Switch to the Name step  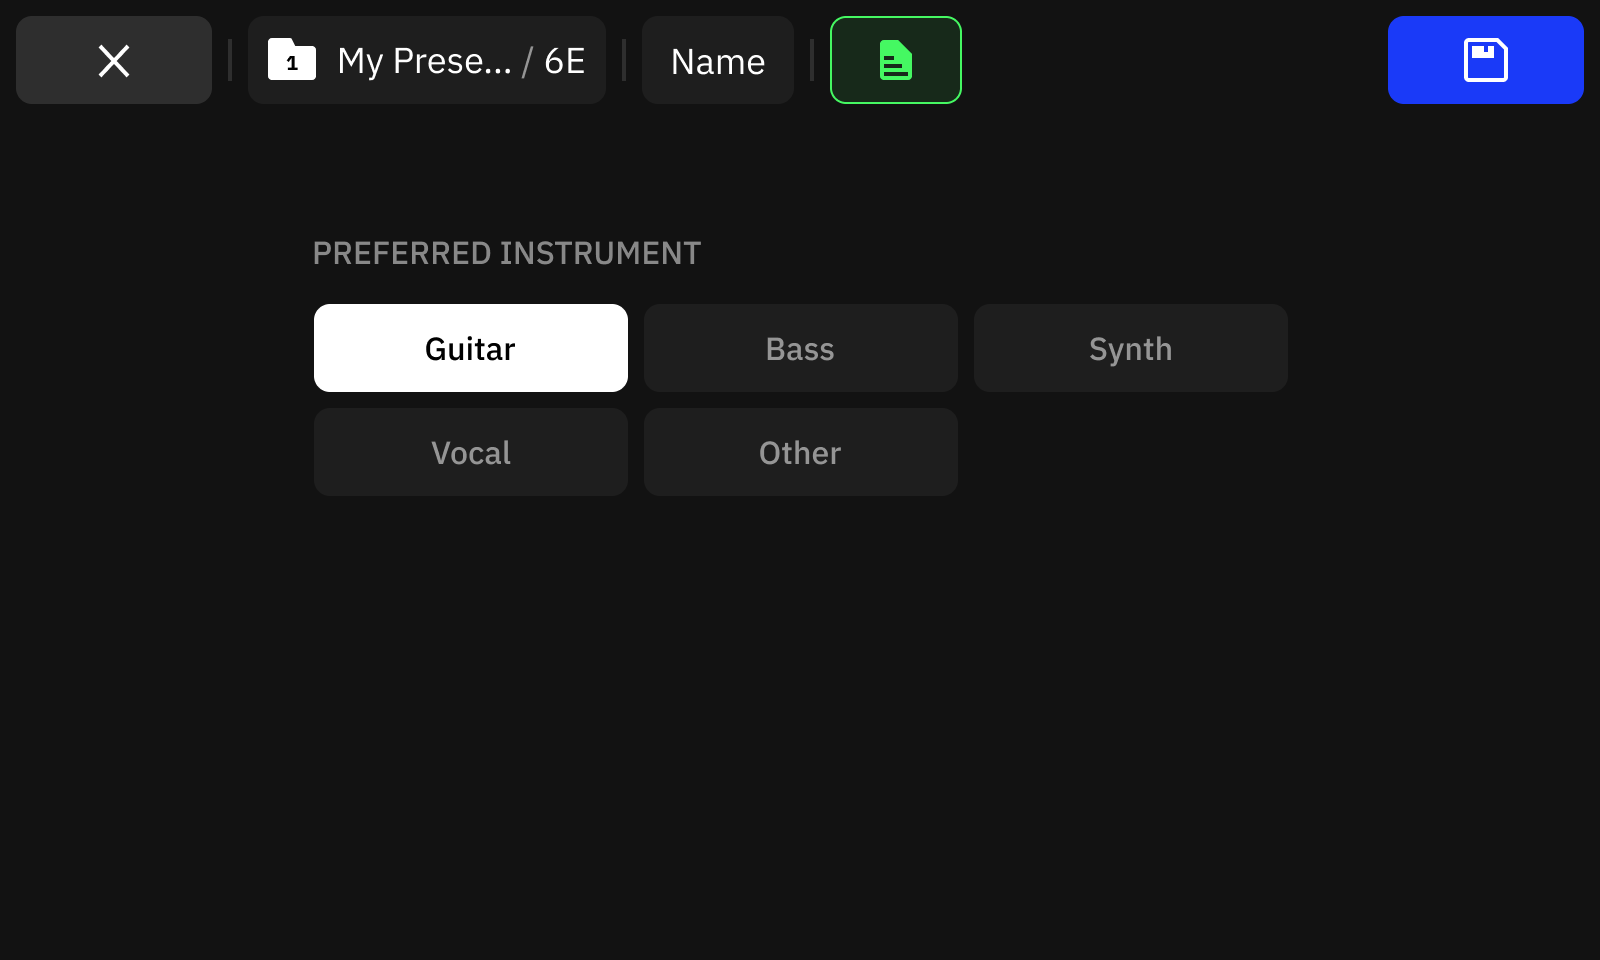pyautogui.click(x=718, y=60)
